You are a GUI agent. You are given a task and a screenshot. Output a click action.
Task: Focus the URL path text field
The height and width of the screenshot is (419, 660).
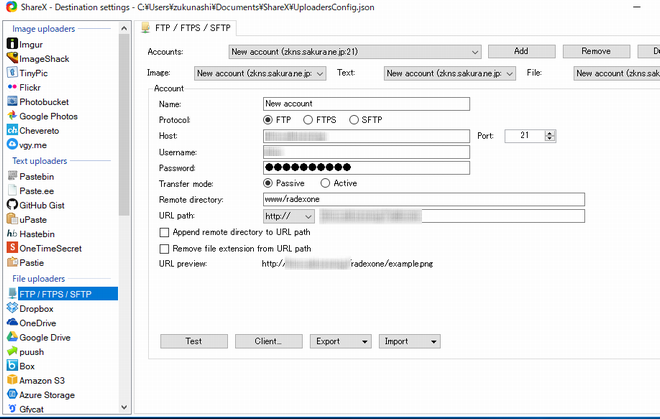pos(452,216)
